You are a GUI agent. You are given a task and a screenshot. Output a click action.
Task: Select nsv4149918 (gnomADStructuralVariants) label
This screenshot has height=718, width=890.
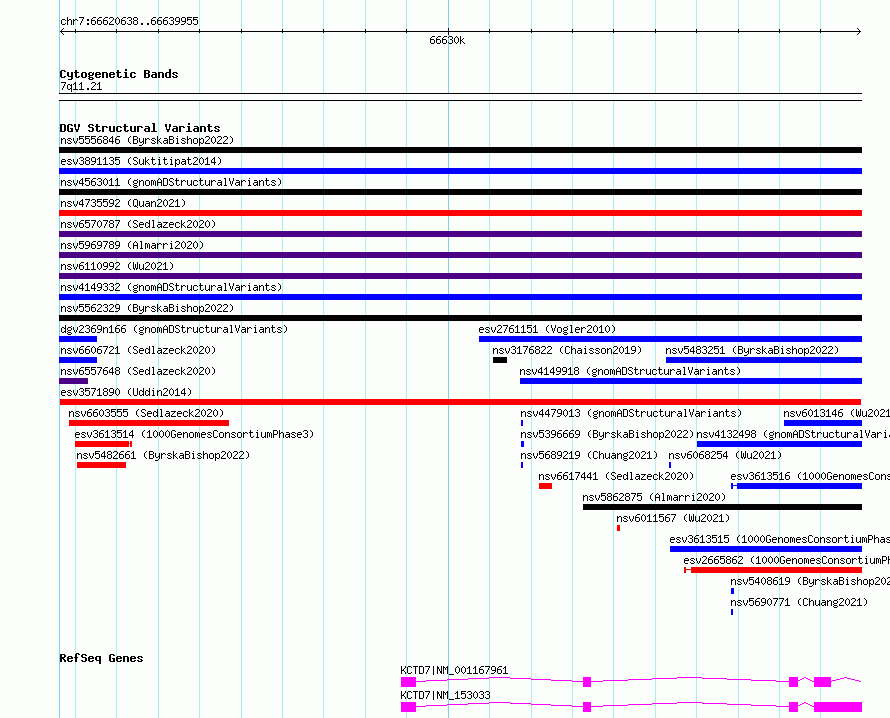click(630, 371)
